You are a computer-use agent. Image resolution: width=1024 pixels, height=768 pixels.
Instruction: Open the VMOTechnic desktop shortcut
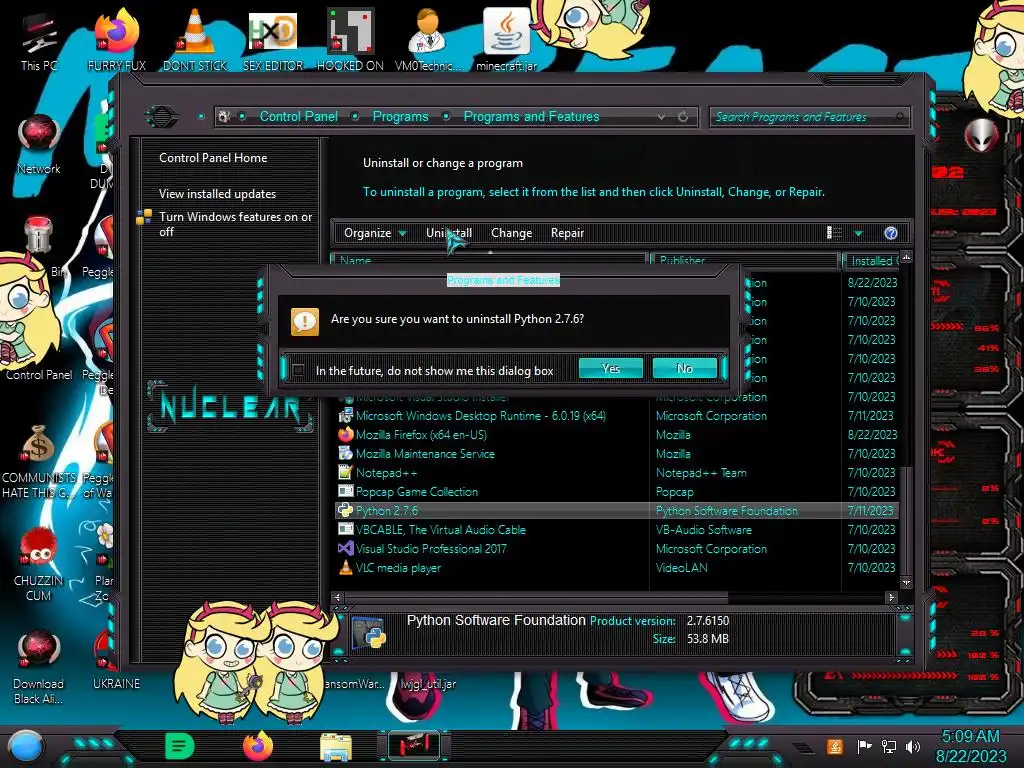[428, 41]
